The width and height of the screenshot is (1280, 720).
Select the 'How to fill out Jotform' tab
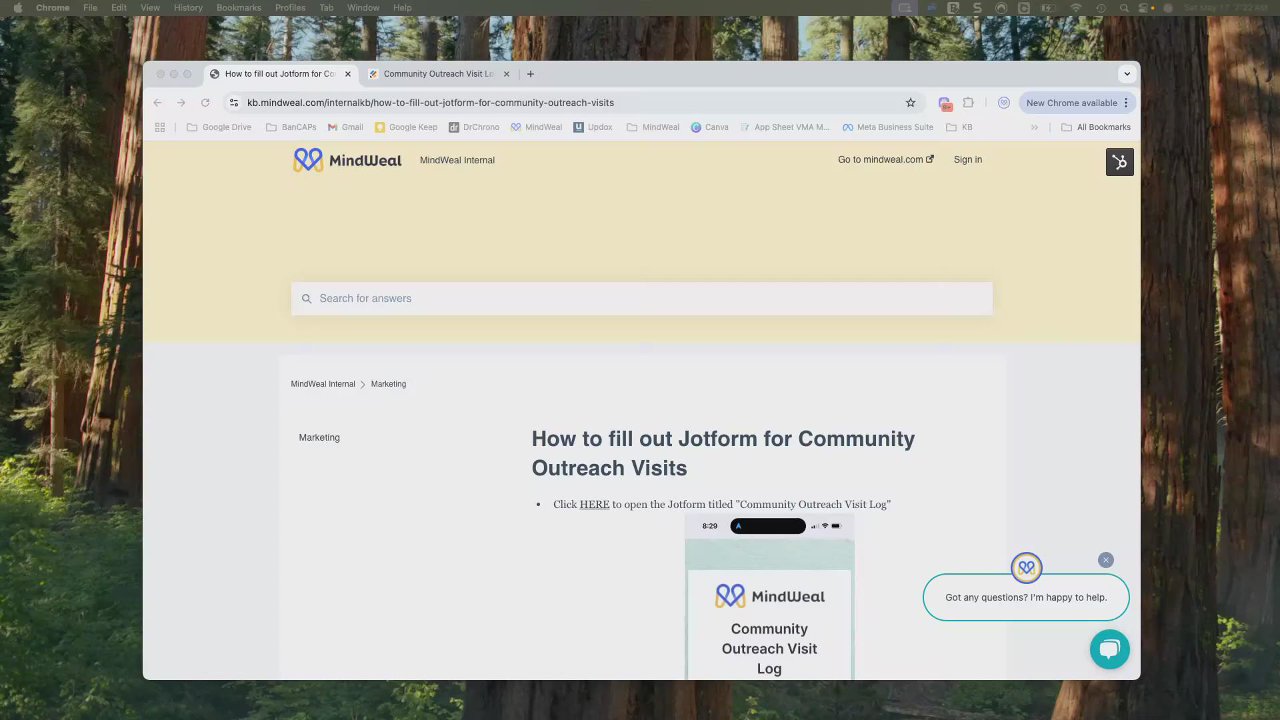280,74
